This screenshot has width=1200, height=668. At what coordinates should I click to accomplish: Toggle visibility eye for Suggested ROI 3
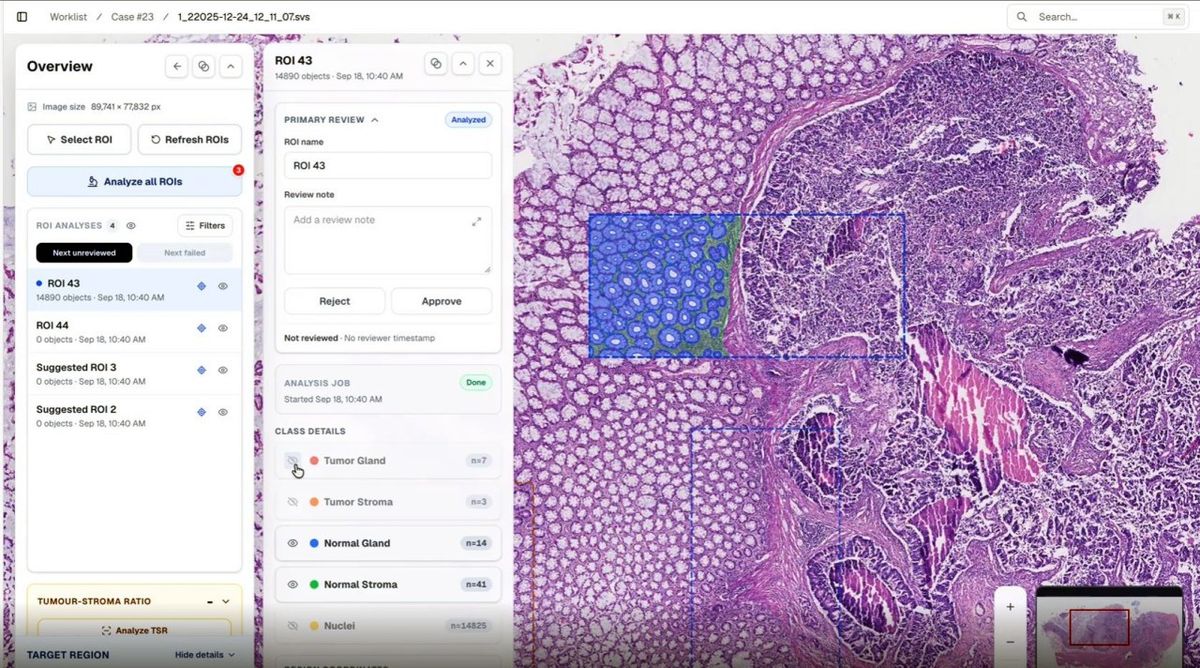[x=223, y=370]
